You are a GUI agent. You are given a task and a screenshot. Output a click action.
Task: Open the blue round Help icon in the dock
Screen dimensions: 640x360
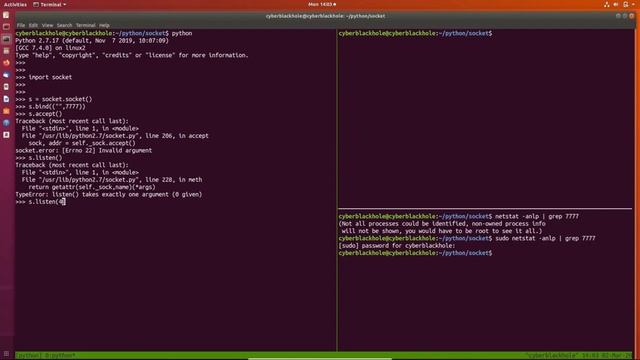click(x=6, y=122)
